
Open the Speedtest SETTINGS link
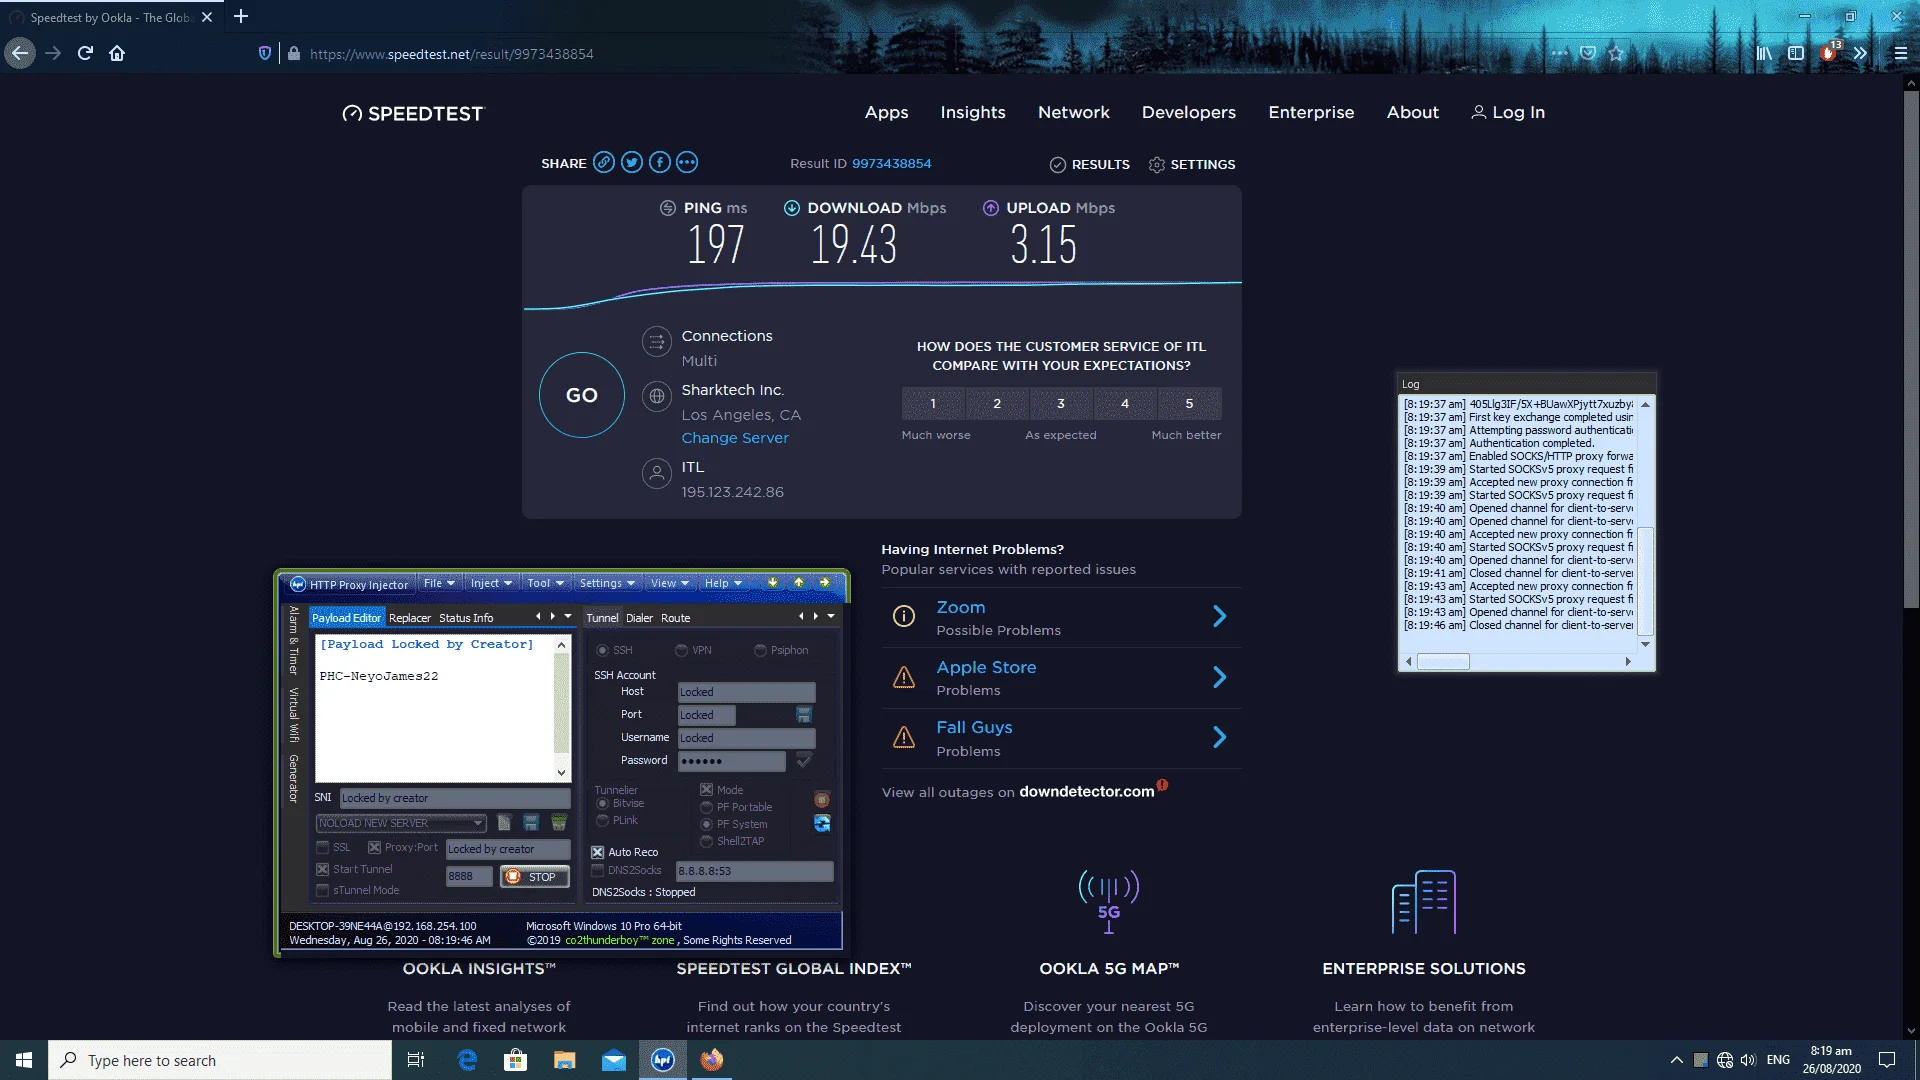point(1192,164)
